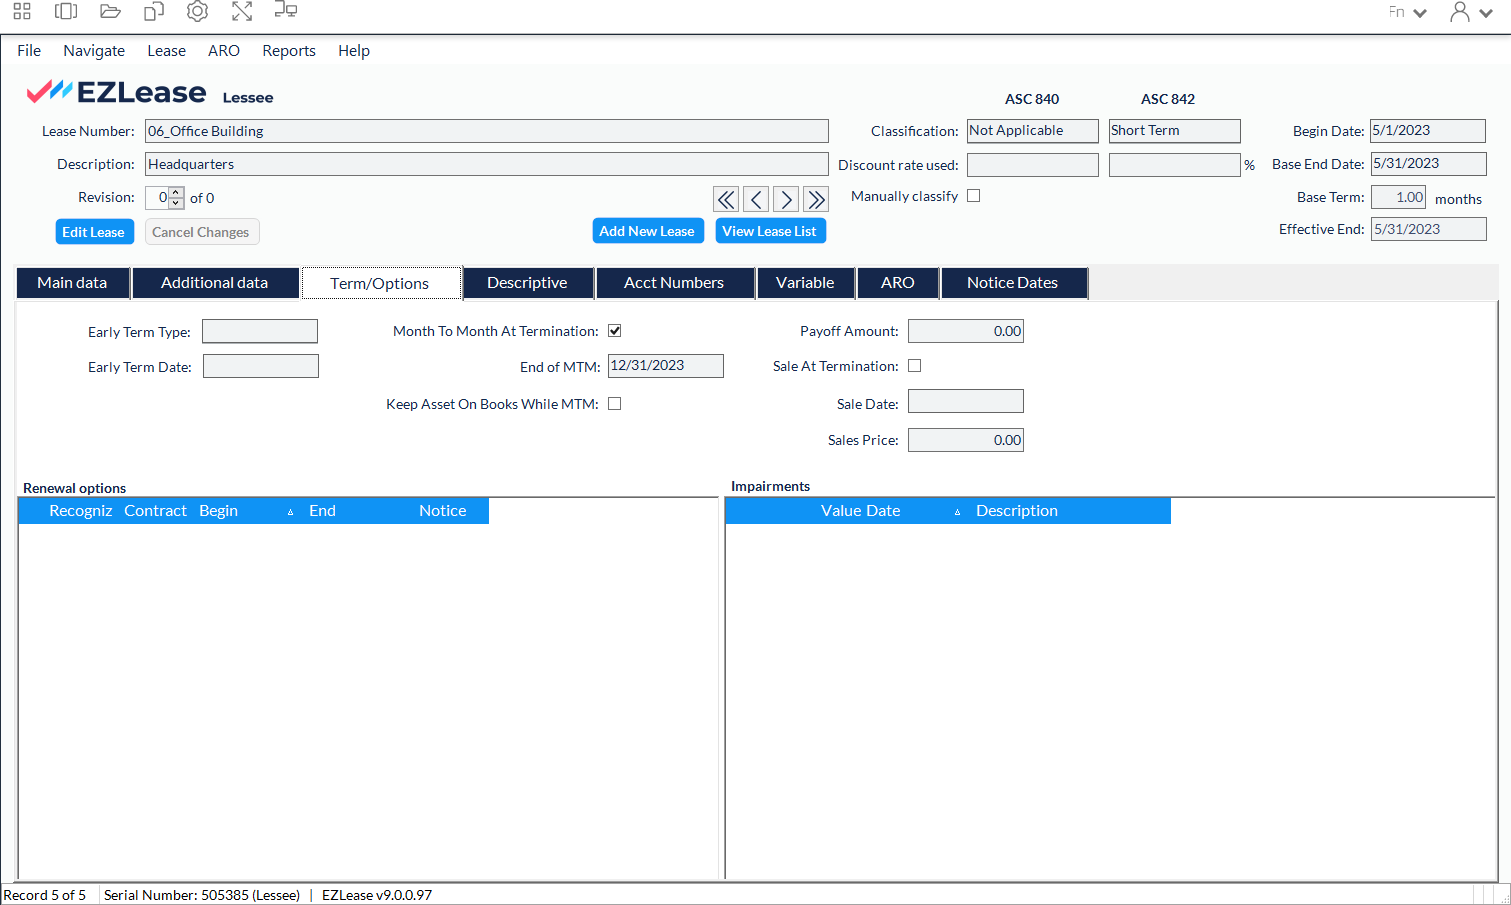1511x905 pixels.
Task: Switch to Descriptive tab
Action: click(x=528, y=283)
